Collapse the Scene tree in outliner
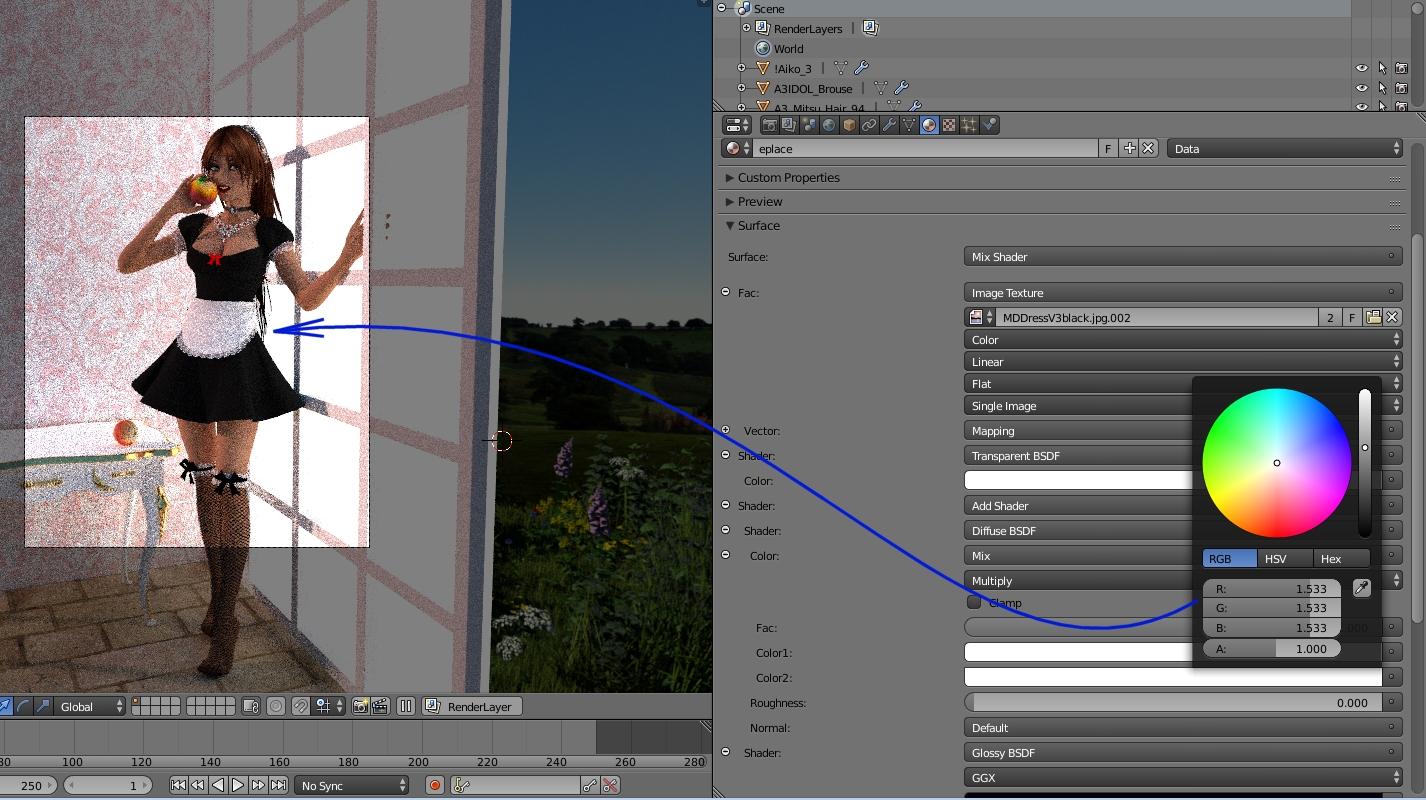 (x=721, y=8)
